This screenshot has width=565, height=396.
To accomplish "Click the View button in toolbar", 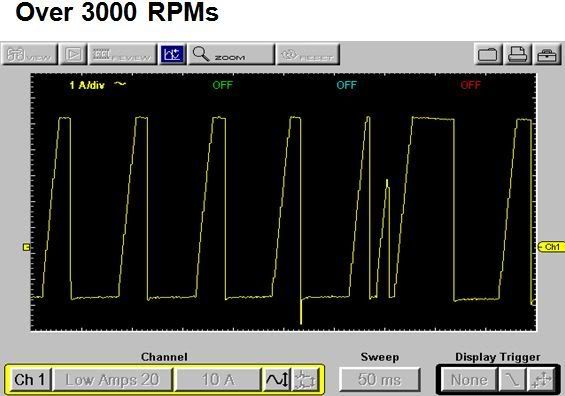I will coord(30,54).
